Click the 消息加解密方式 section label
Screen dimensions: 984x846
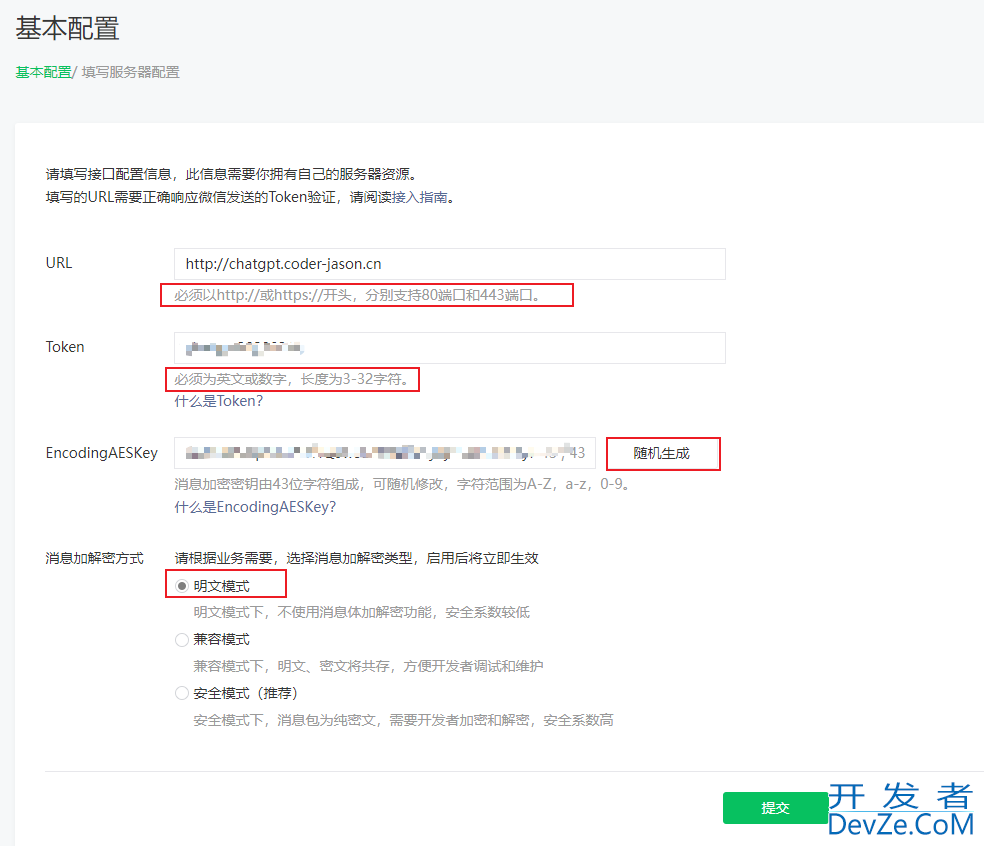tap(94, 558)
